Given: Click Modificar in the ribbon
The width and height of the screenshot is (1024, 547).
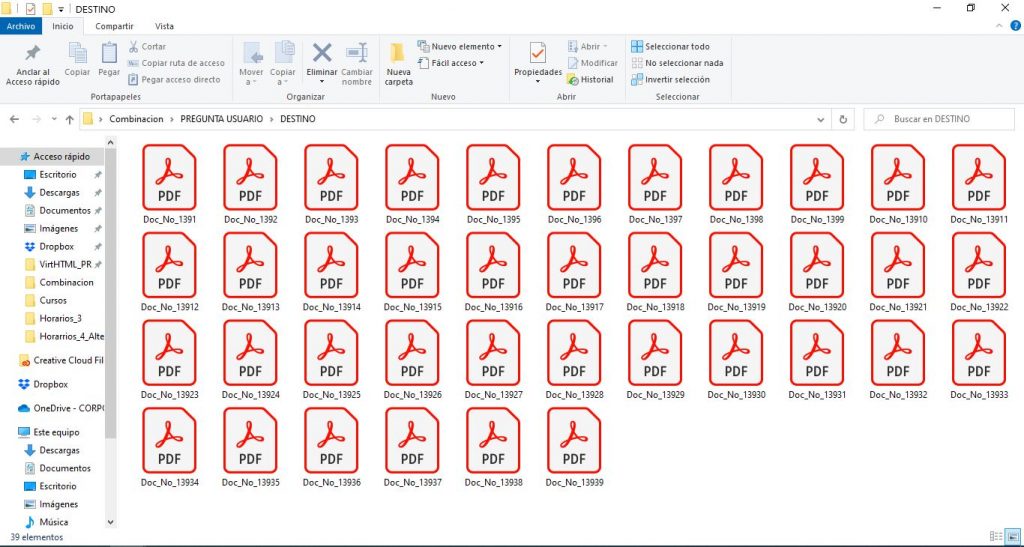Looking at the screenshot, I should tap(592, 63).
